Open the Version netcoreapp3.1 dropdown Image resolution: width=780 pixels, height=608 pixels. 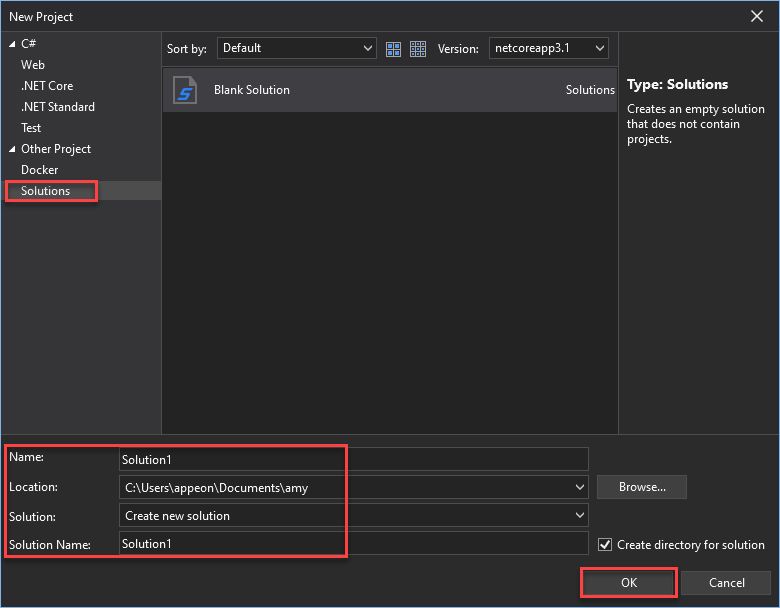coord(549,48)
